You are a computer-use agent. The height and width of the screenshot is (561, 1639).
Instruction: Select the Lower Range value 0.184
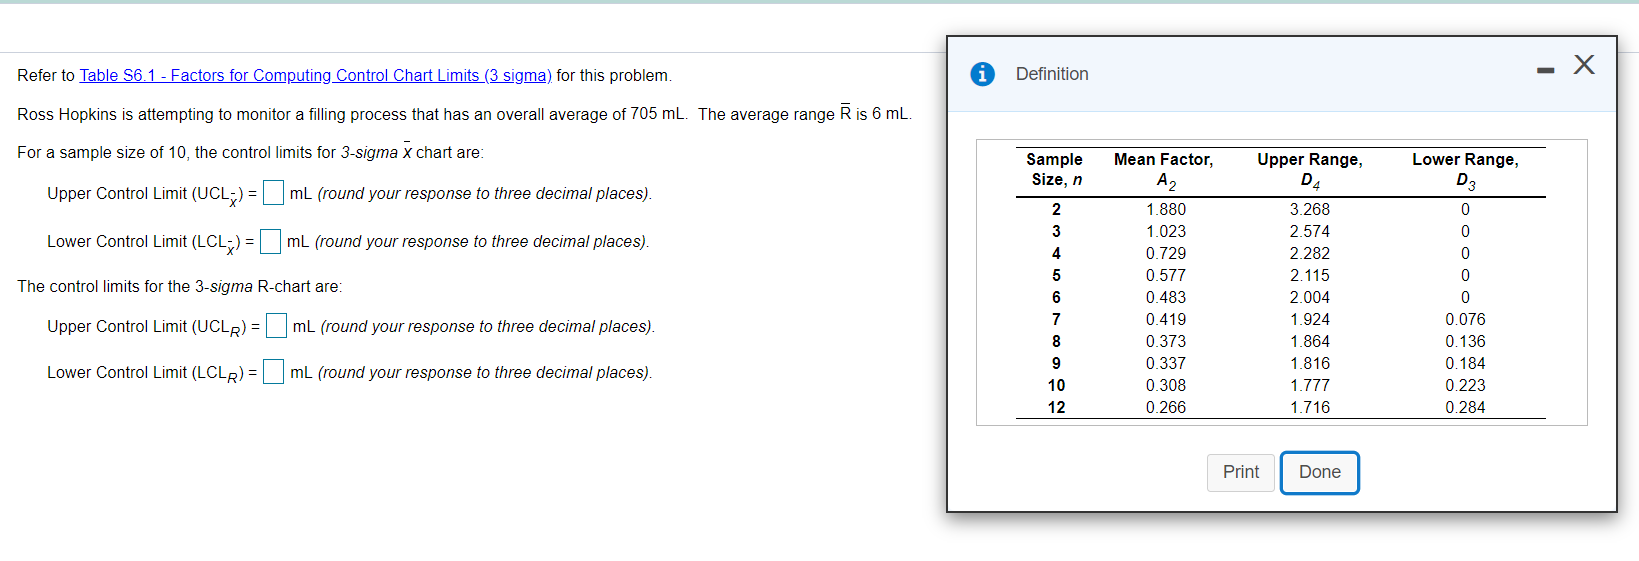(x=1465, y=363)
